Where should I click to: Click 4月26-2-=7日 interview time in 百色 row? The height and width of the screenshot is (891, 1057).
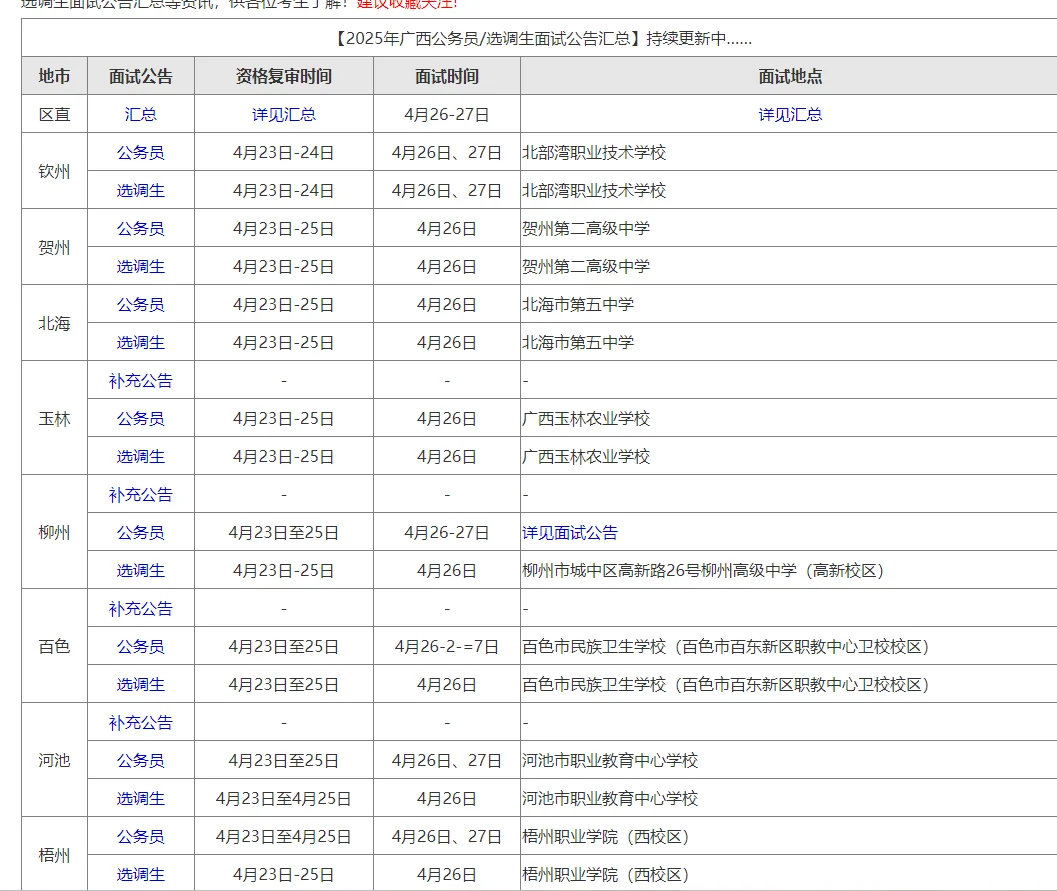coord(447,646)
